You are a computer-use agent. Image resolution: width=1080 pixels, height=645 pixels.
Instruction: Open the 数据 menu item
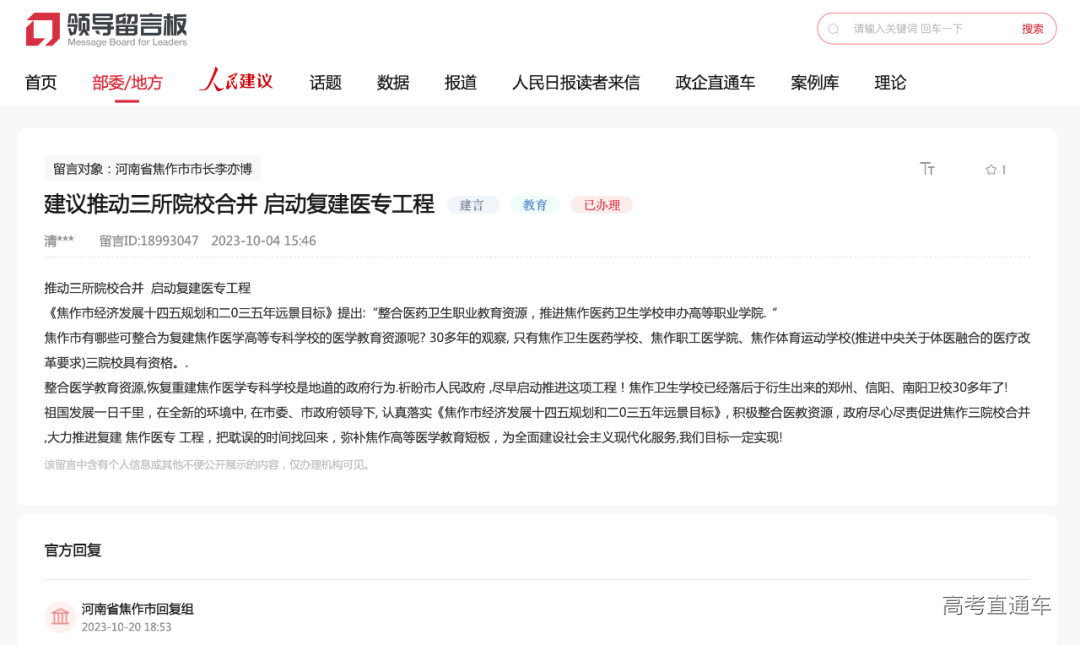(x=393, y=83)
